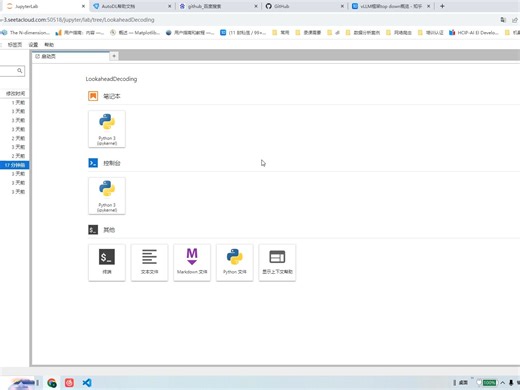Create a Python 3 notebook from the launcher
The width and height of the screenshot is (520, 390).
[107, 129]
